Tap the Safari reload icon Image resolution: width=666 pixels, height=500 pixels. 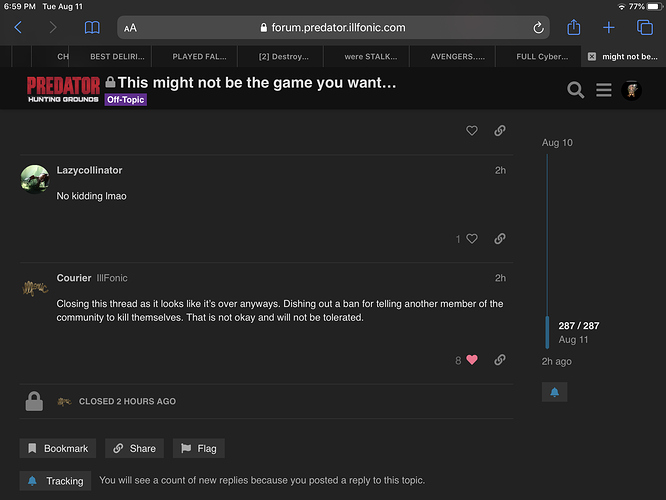(538, 28)
